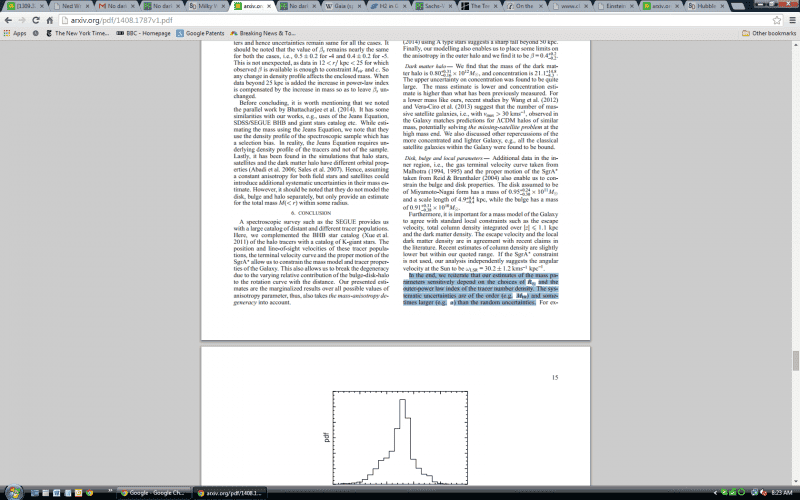Close the Milky W... tab
800x500 pixels.
(x=223, y=6)
